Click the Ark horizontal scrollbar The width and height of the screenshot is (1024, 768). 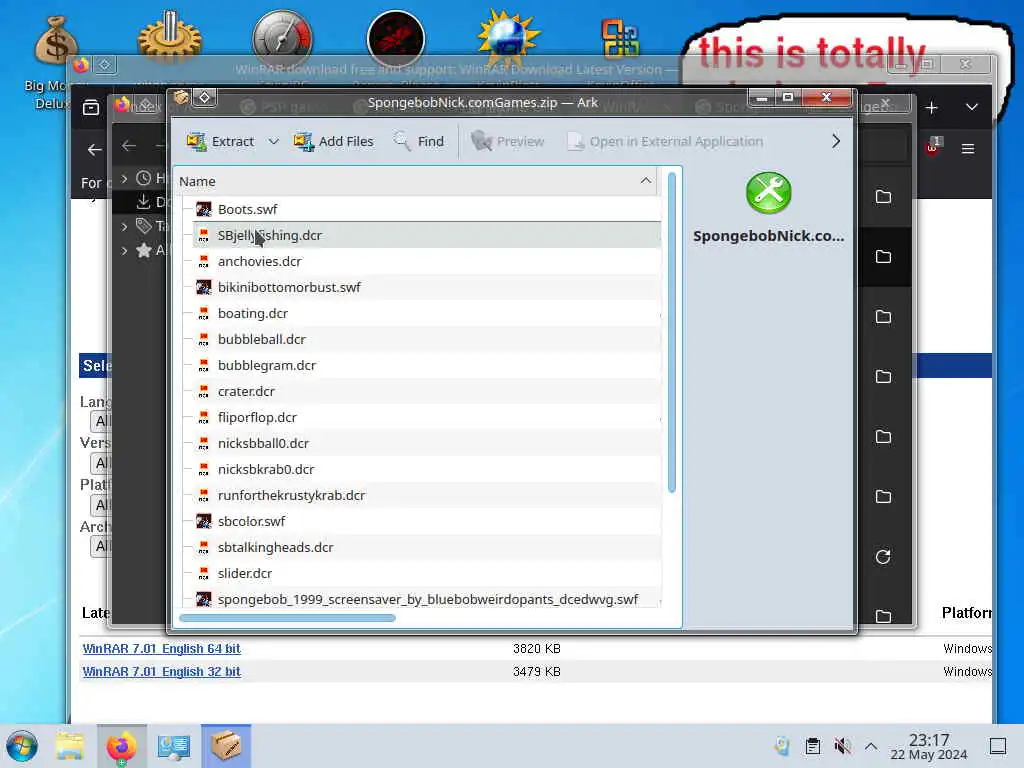pyautogui.click(x=287, y=618)
